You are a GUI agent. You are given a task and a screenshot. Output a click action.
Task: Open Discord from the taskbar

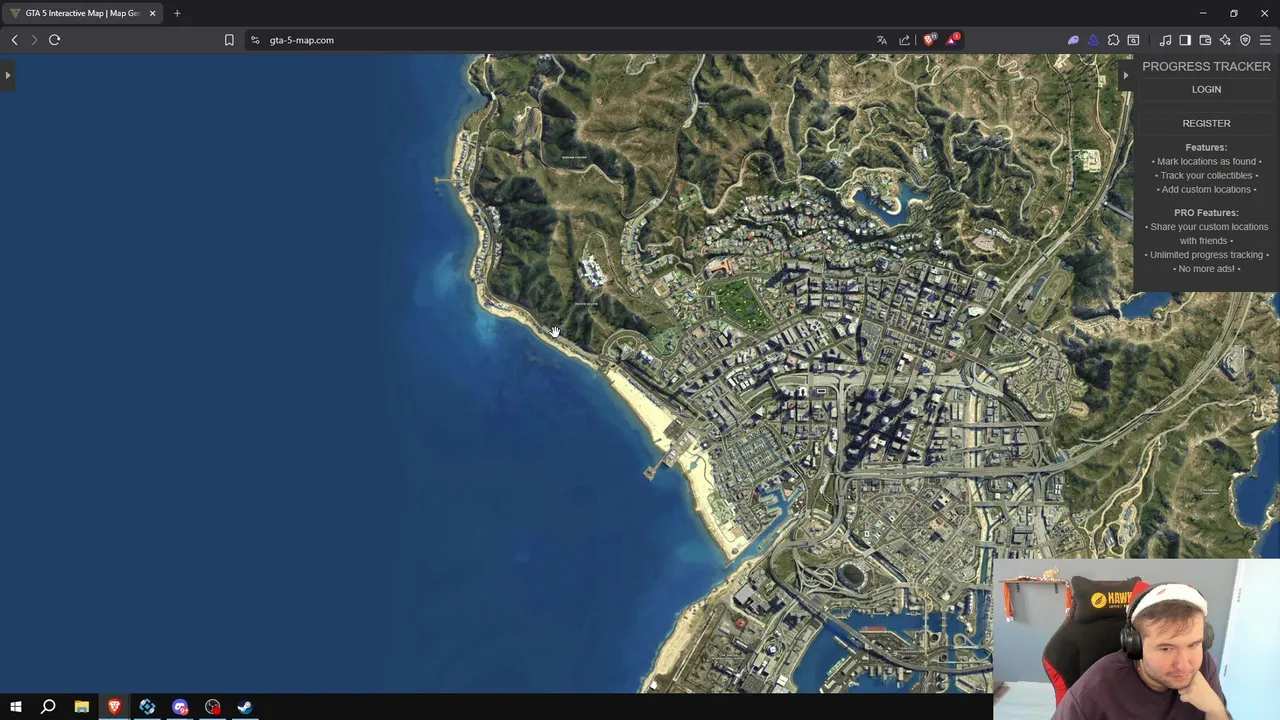tap(180, 707)
